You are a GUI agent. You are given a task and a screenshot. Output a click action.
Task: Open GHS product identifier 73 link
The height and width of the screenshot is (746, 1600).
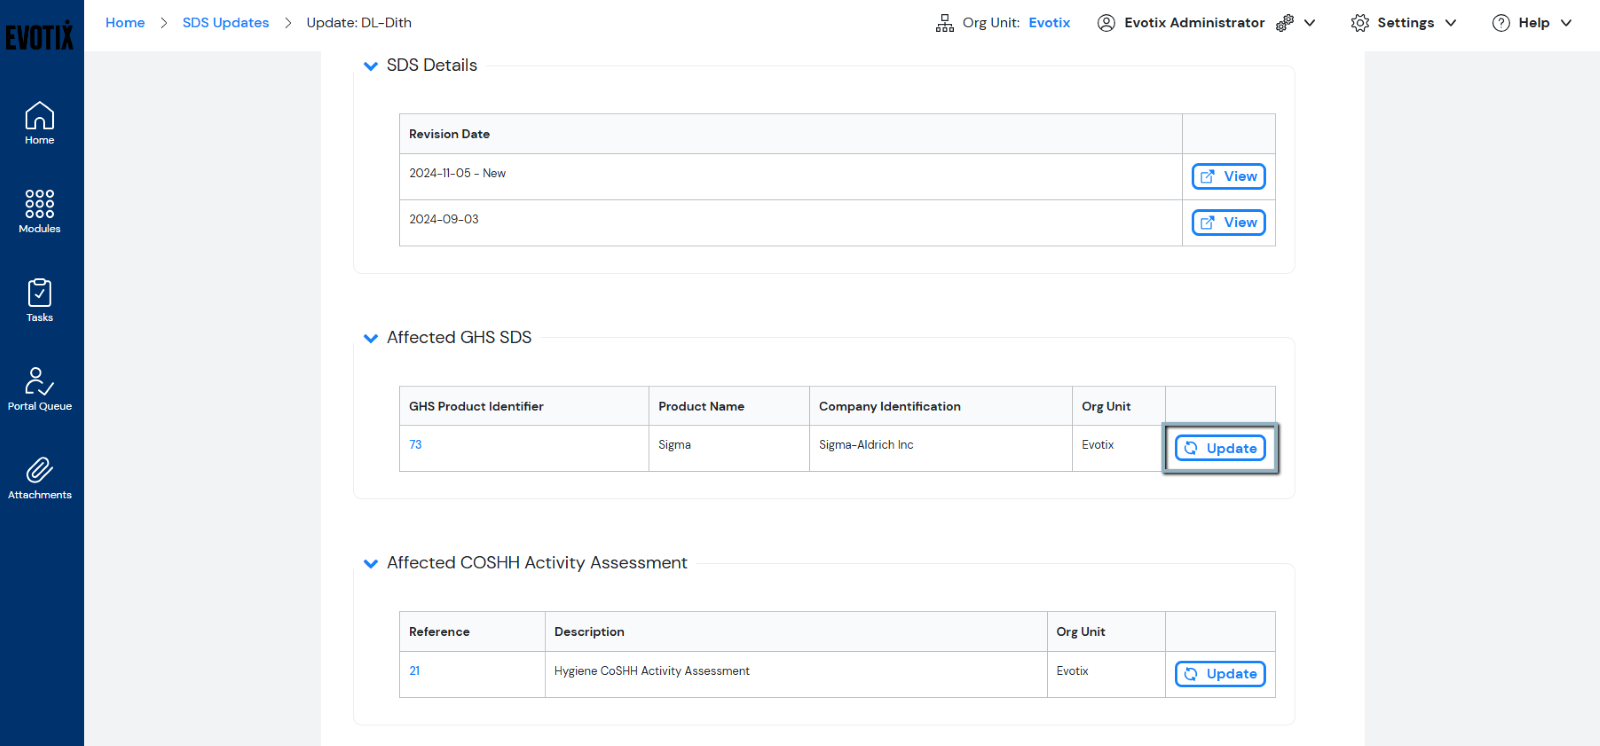[415, 445]
